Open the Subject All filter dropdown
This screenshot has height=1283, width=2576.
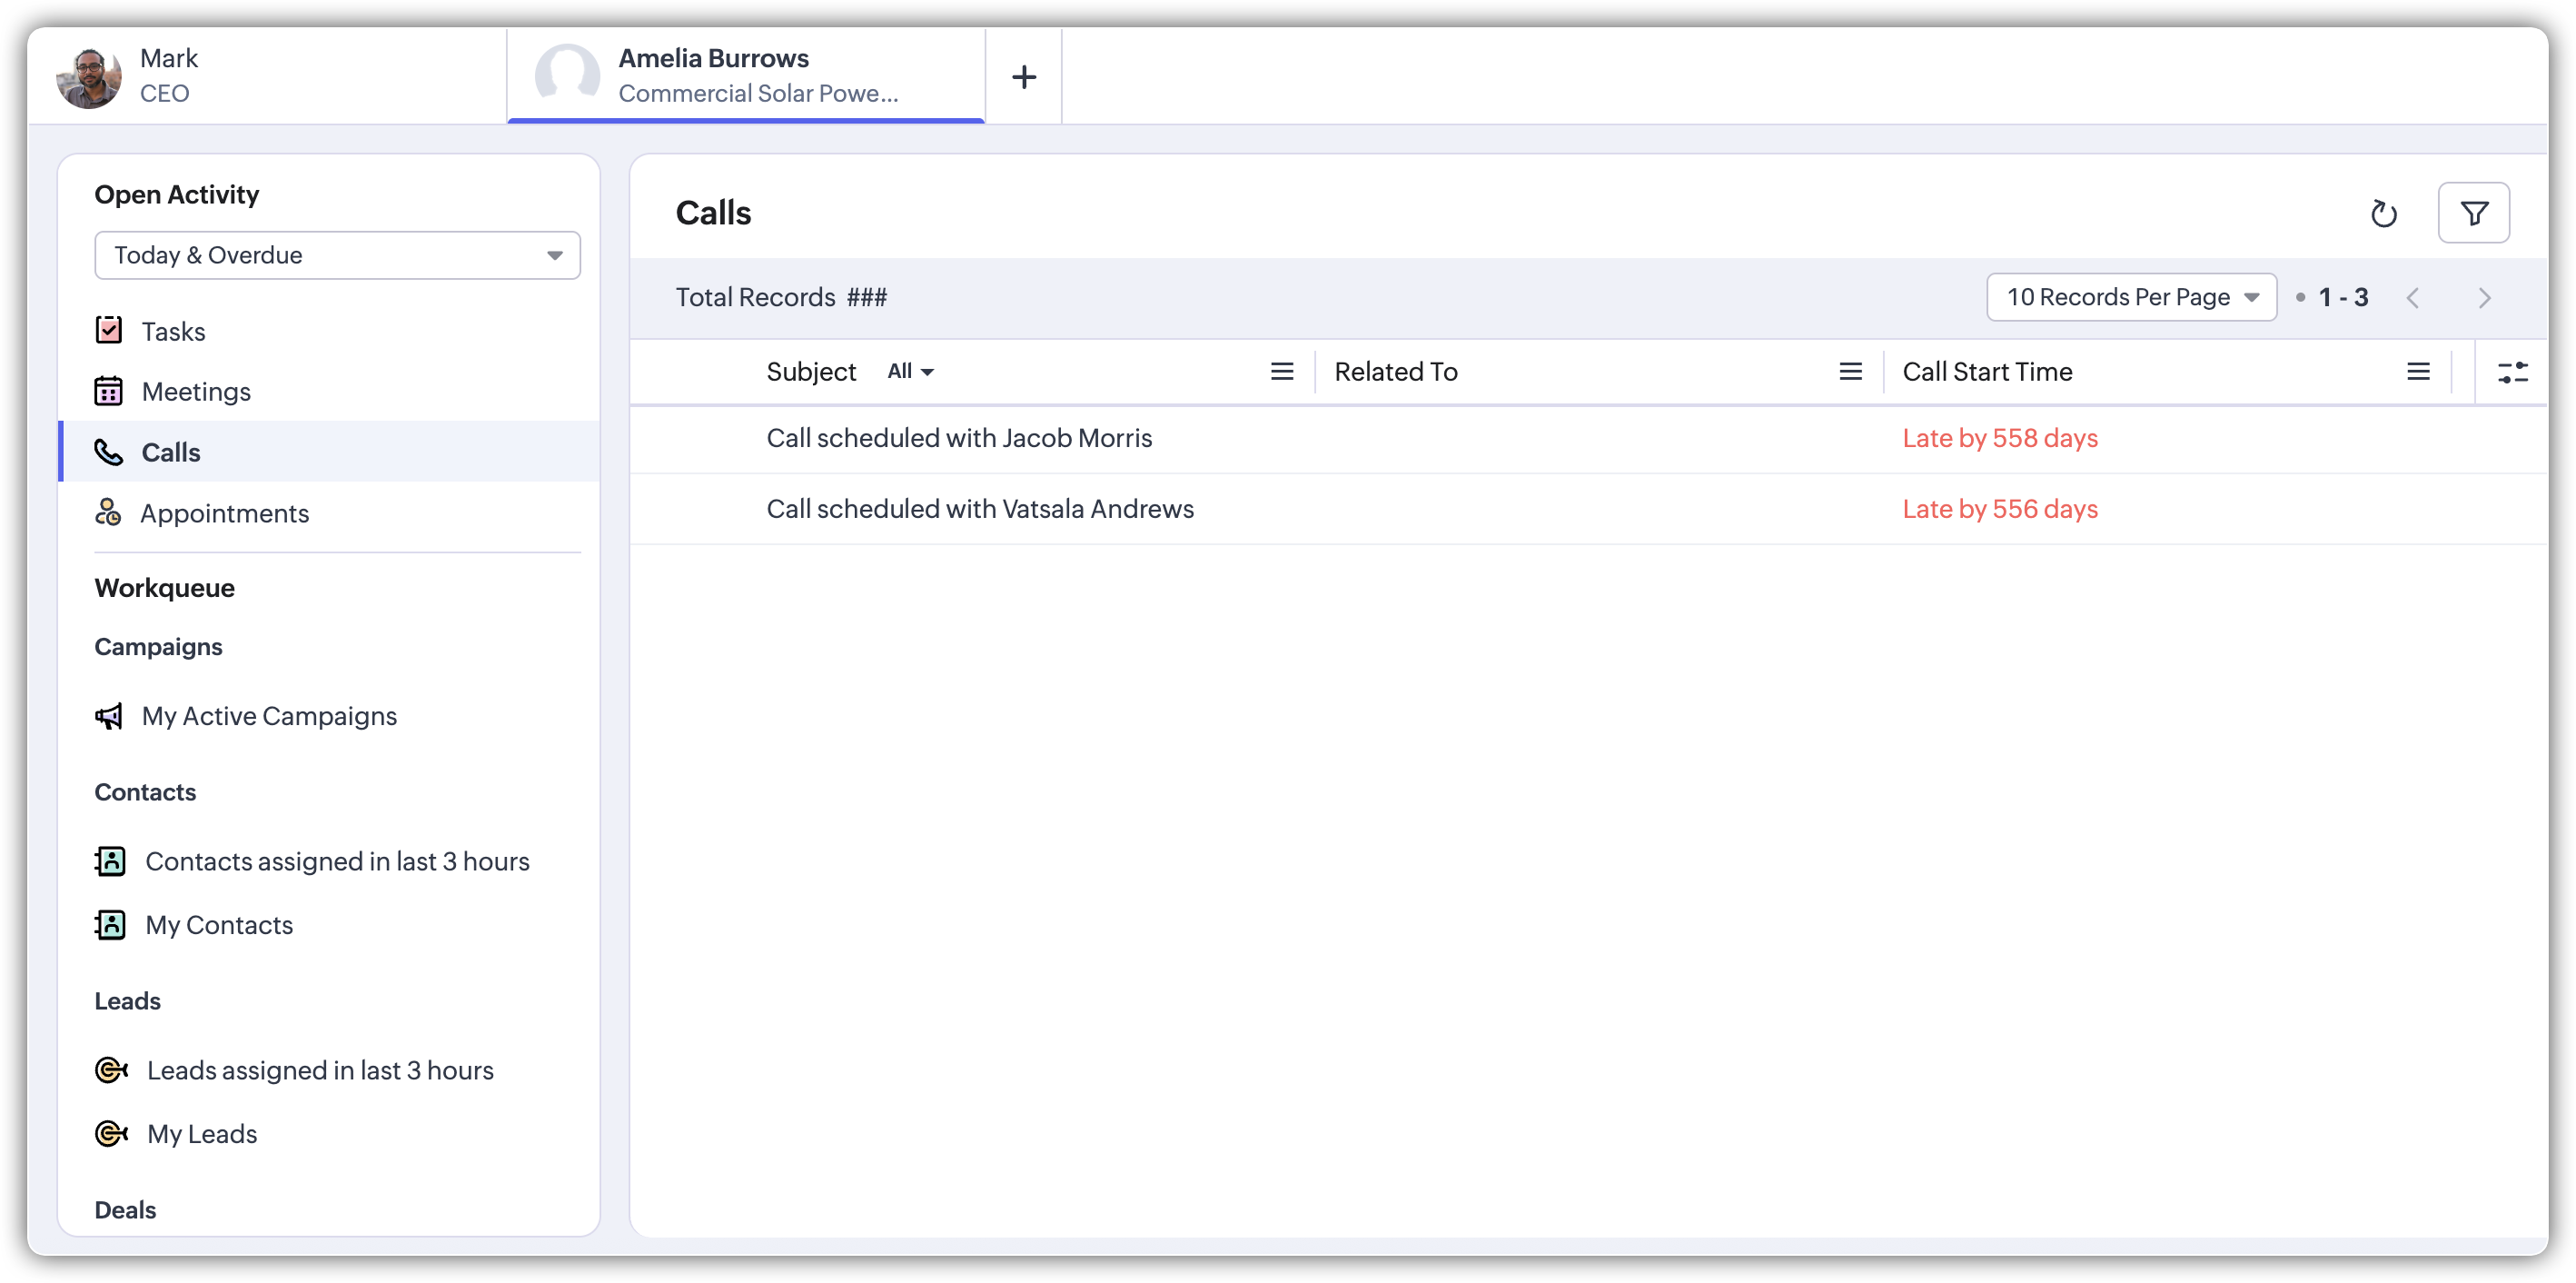point(910,372)
